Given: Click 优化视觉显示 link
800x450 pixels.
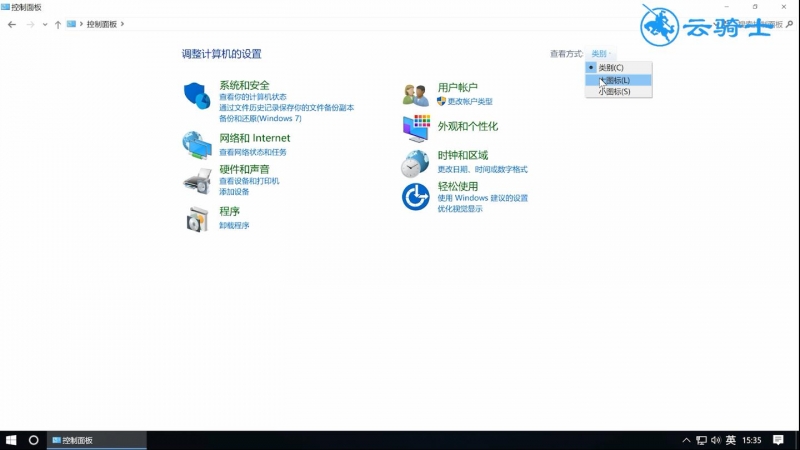Looking at the screenshot, I should coord(460,209).
